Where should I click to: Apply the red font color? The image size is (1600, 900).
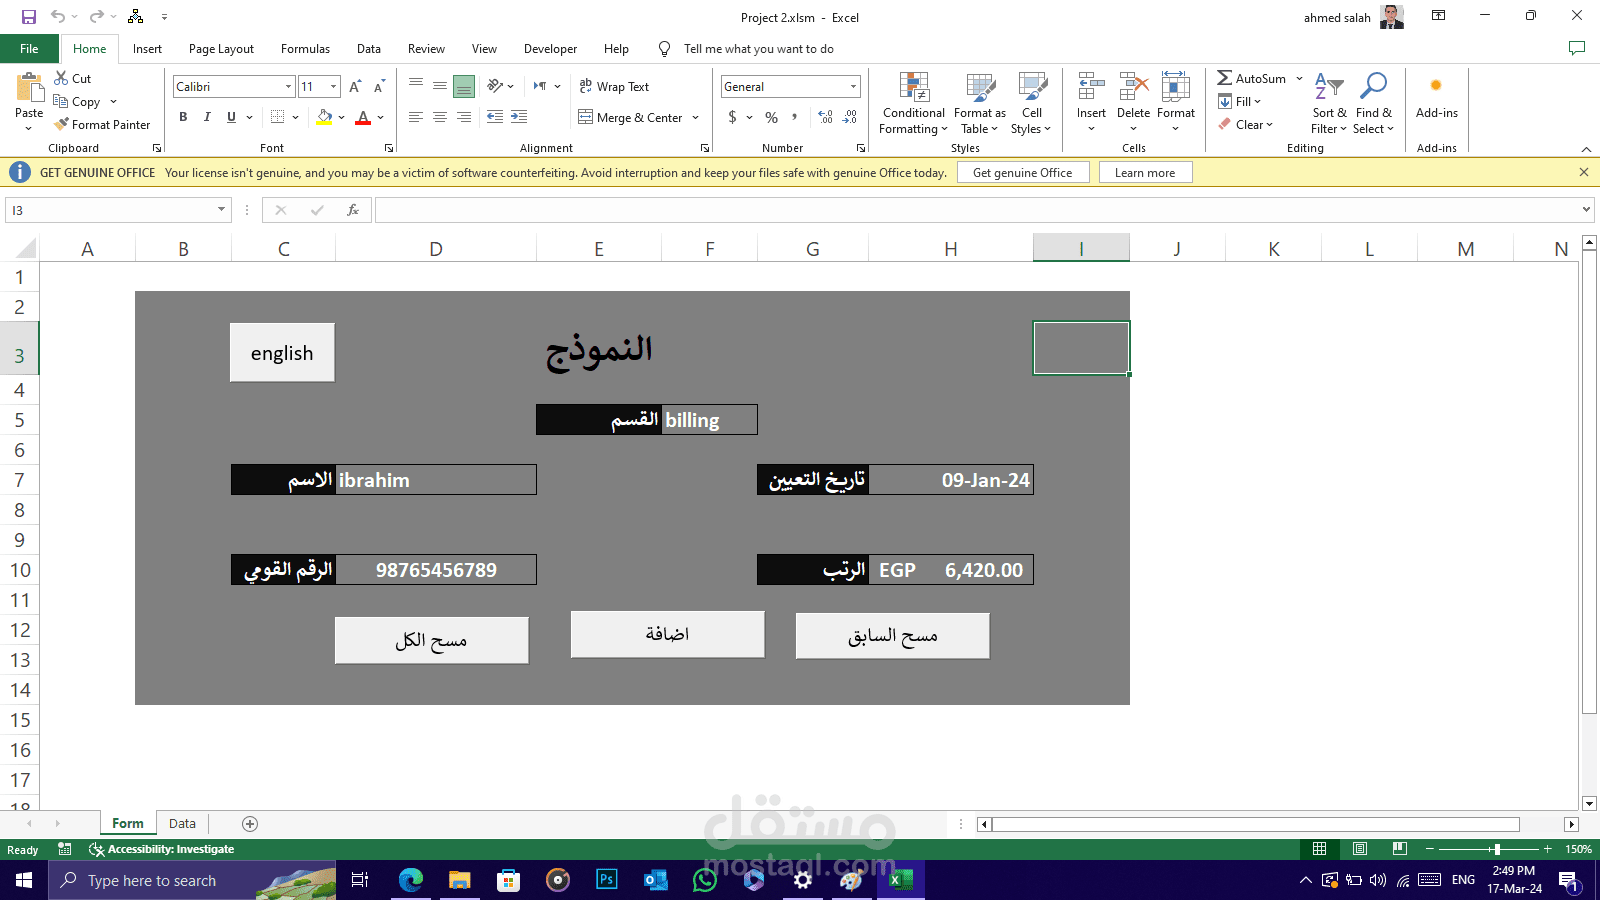pos(363,117)
